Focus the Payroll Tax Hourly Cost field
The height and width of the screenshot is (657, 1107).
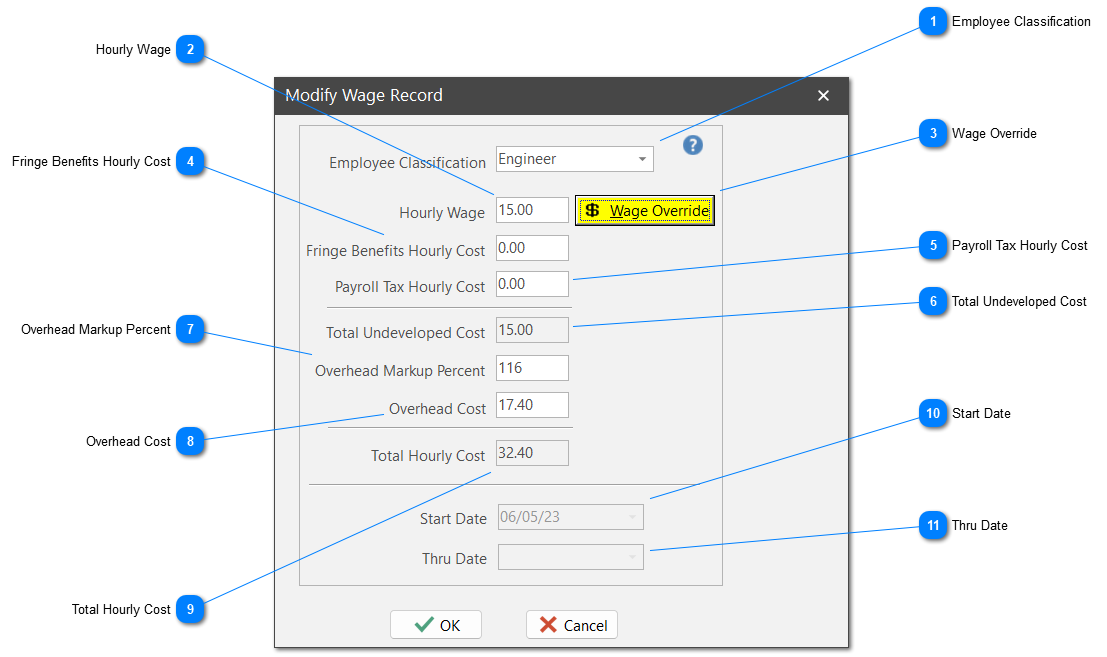(x=532, y=284)
